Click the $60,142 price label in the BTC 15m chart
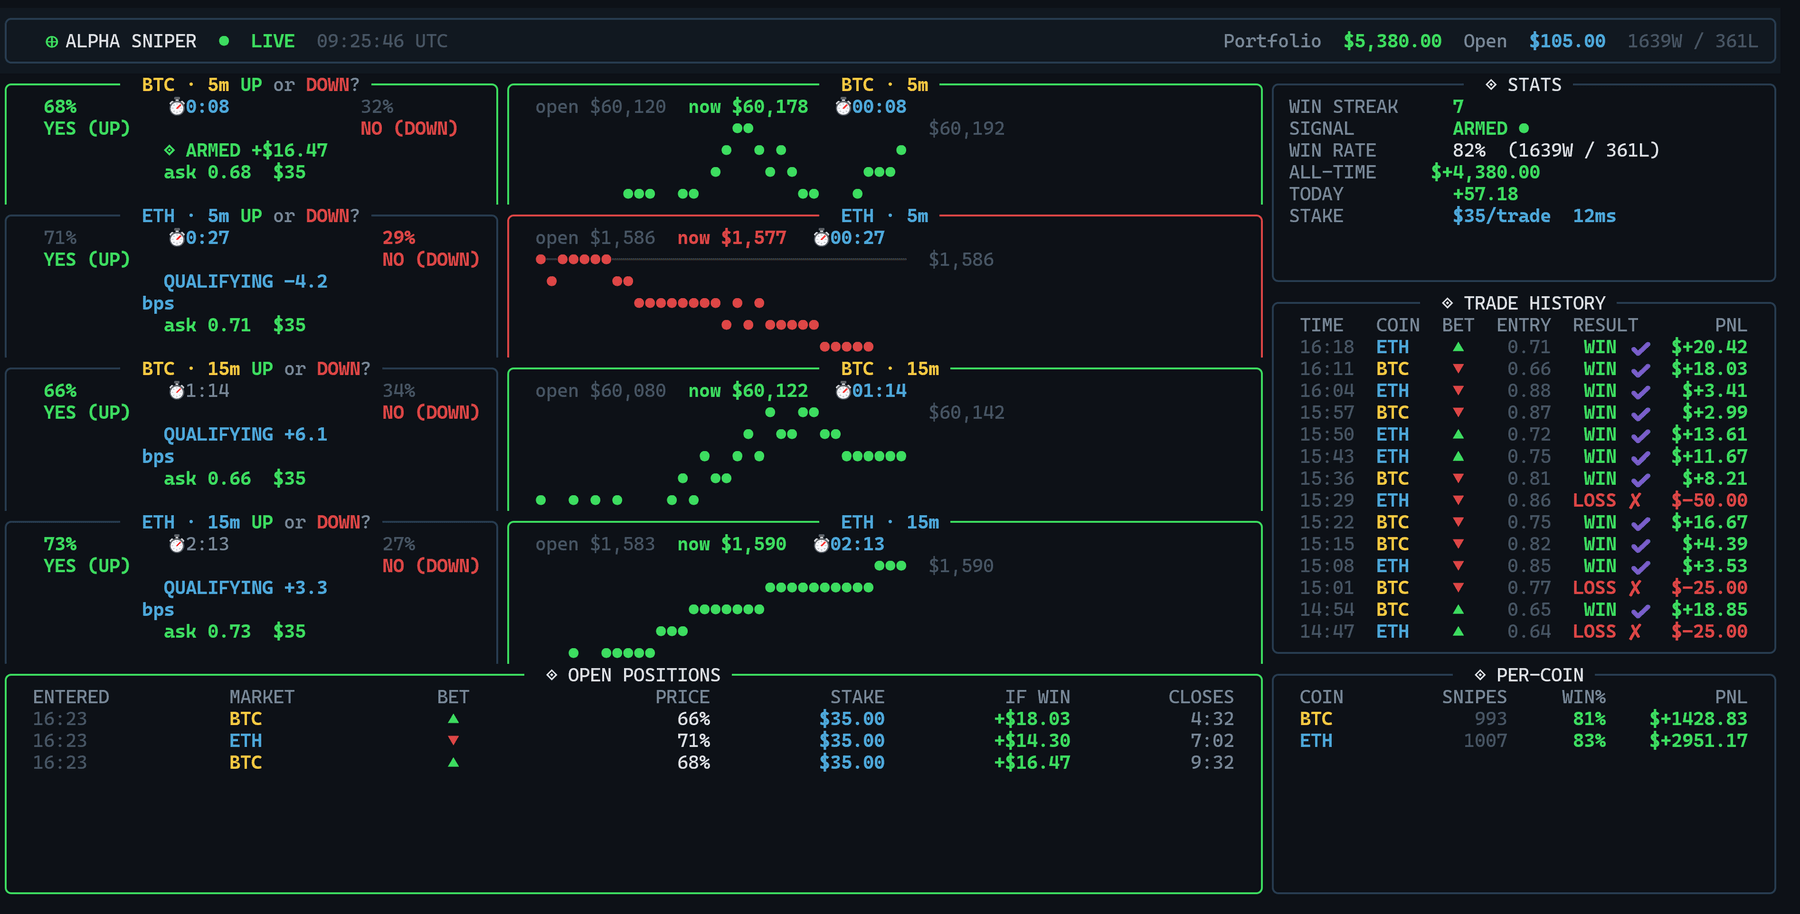The height and width of the screenshot is (914, 1800). [x=966, y=412]
